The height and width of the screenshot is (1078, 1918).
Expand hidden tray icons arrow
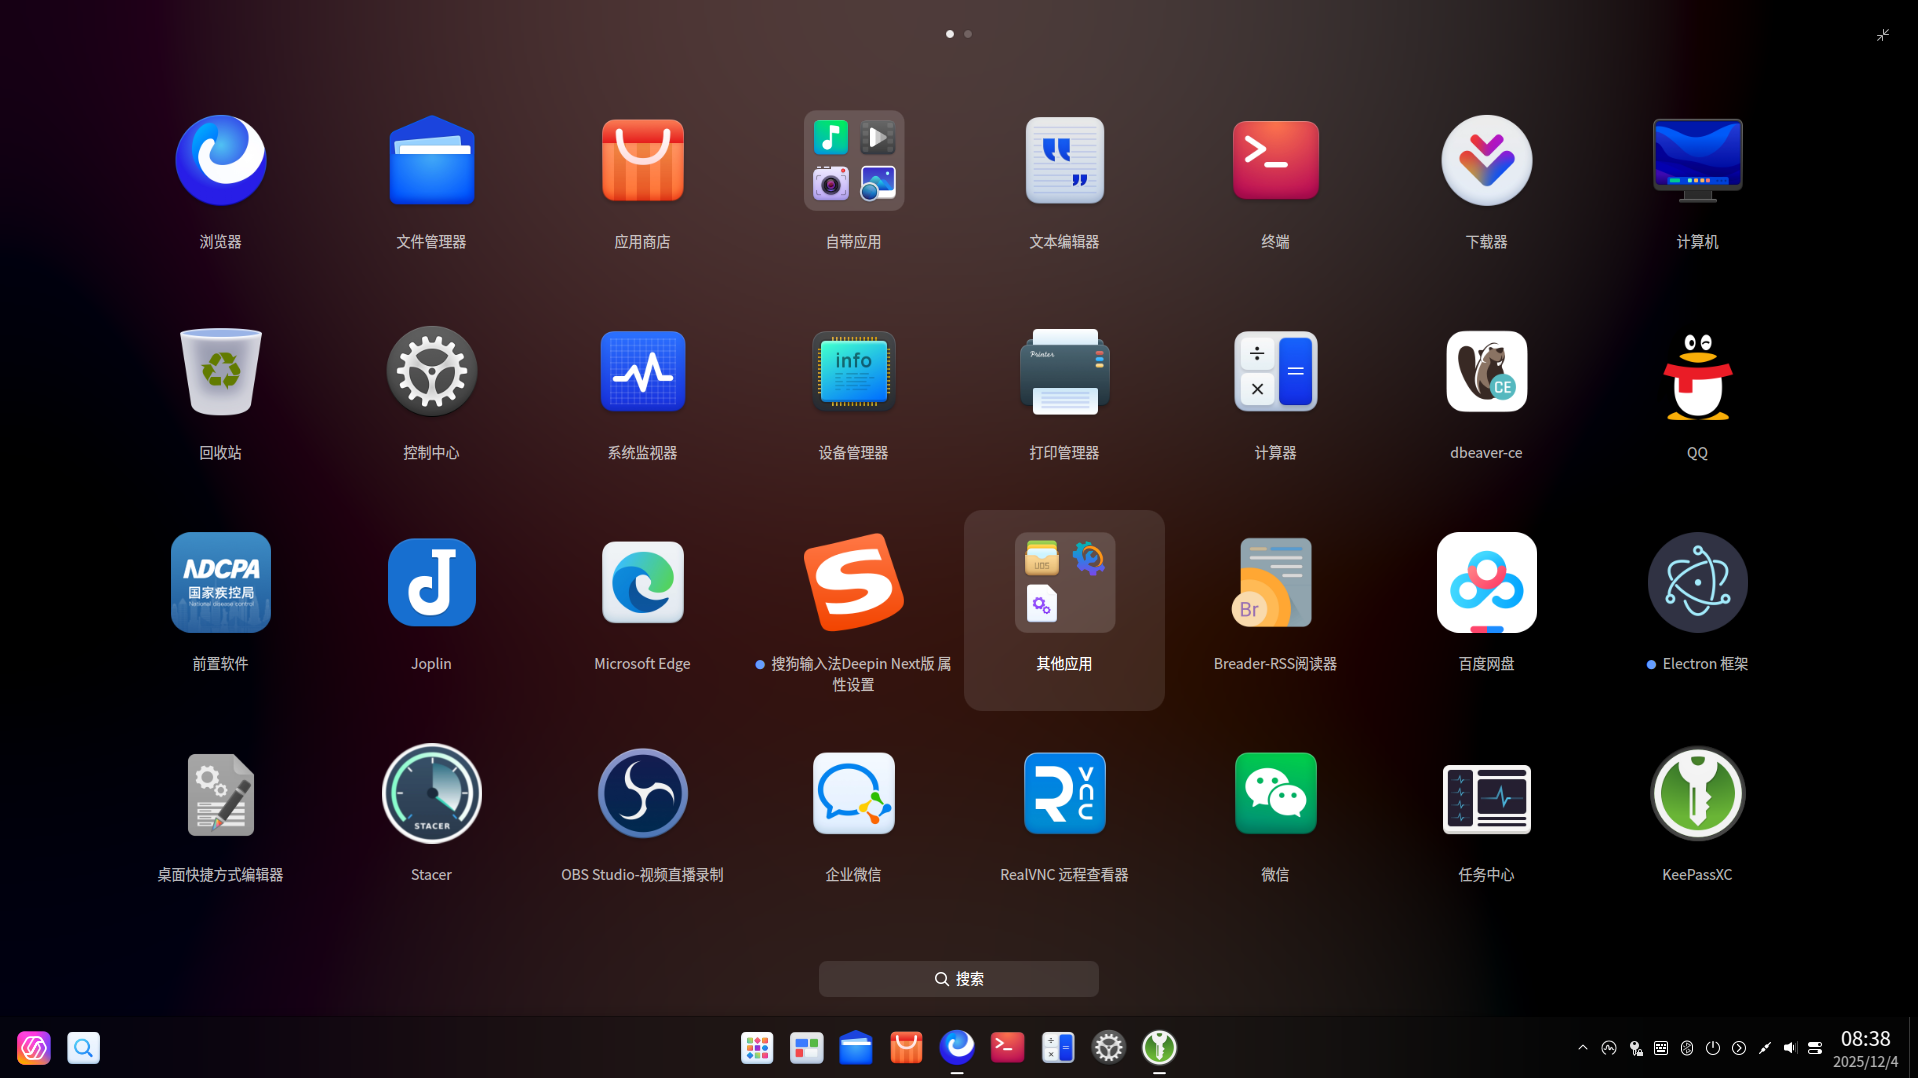click(x=1582, y=1048)
